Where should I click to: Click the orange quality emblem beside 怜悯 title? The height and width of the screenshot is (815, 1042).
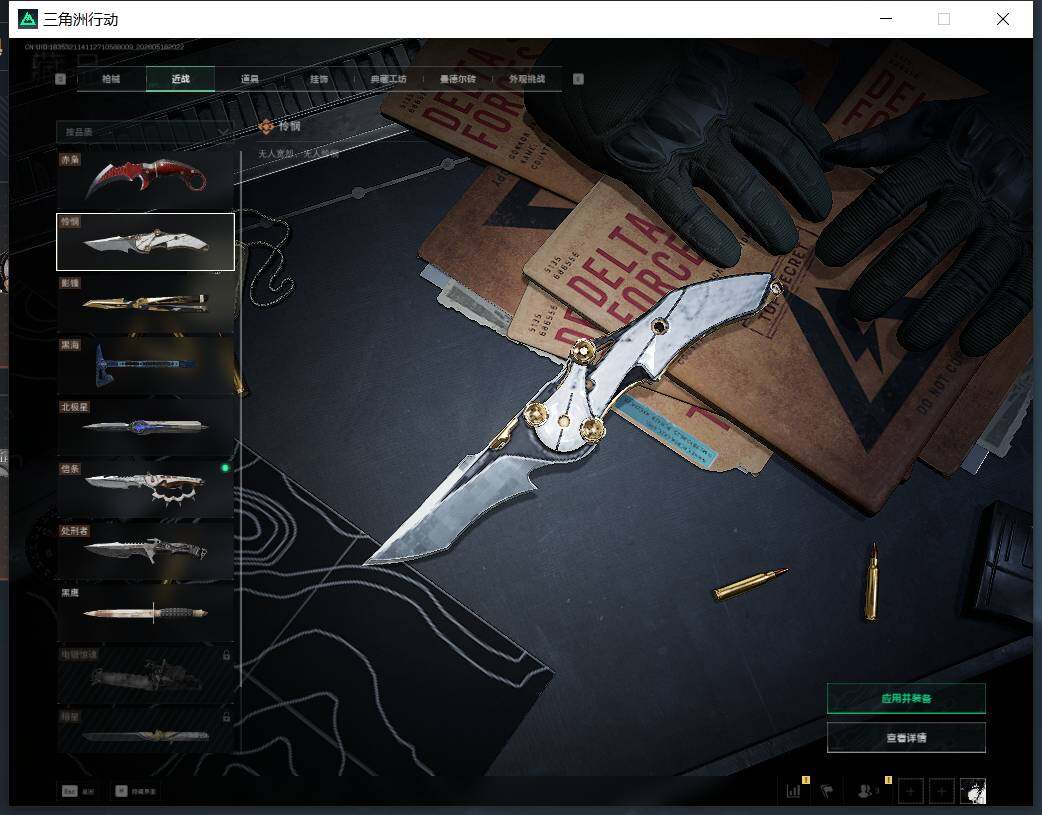coord(266,126)
